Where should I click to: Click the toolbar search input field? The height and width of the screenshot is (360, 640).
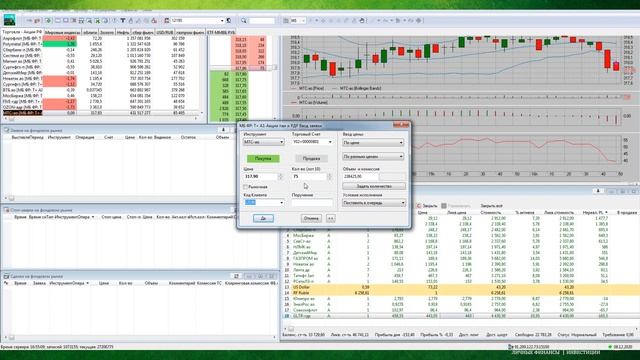(x=261, y=20)
